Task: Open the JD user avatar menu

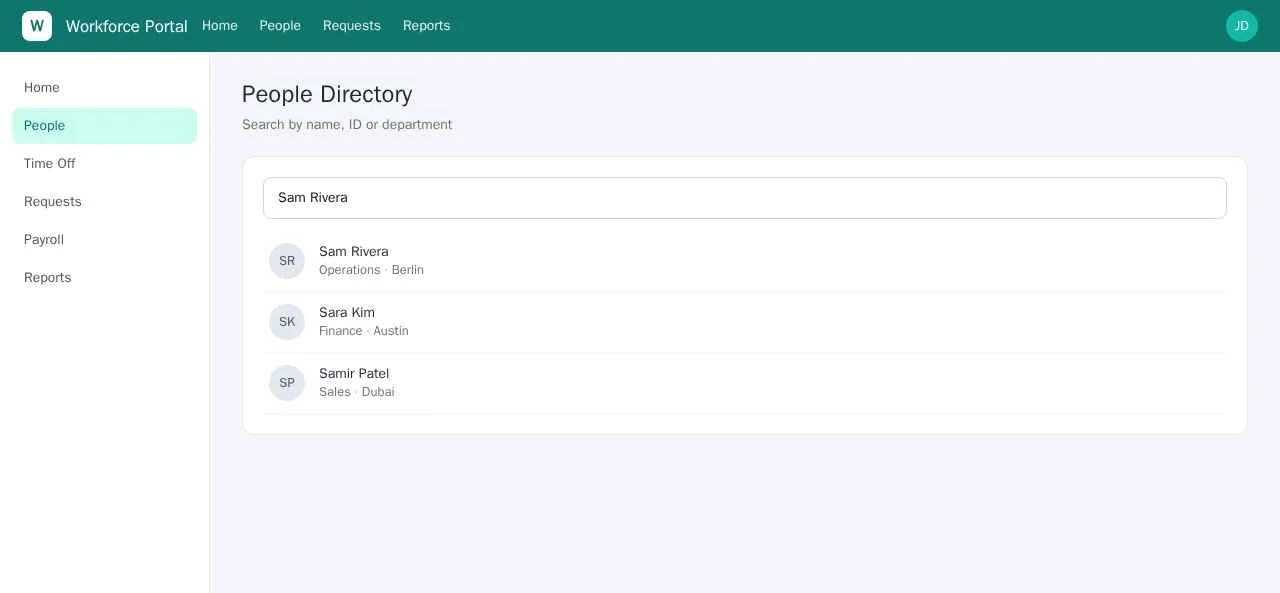Action: (x=1242, y=26)
